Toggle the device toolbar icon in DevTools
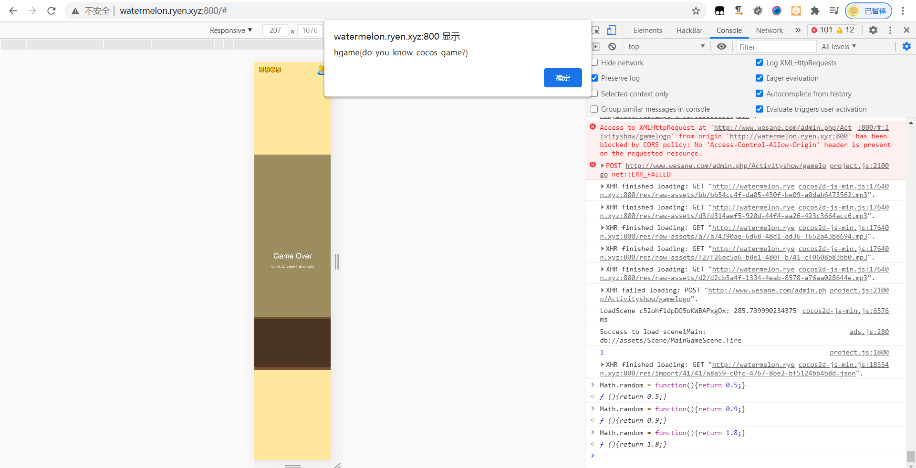916x468 pixels. (611, 30)
